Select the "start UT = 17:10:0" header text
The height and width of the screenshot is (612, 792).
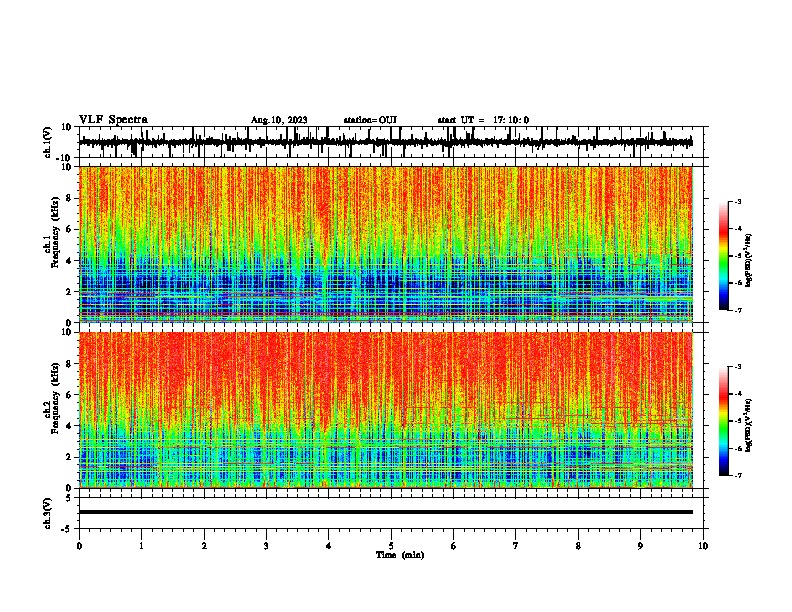tap(483, 120)
